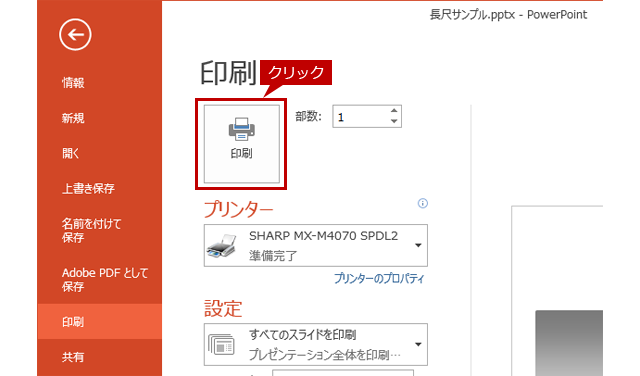
Task: Increase 部数 with the up arrow
Action: point(394,111)
